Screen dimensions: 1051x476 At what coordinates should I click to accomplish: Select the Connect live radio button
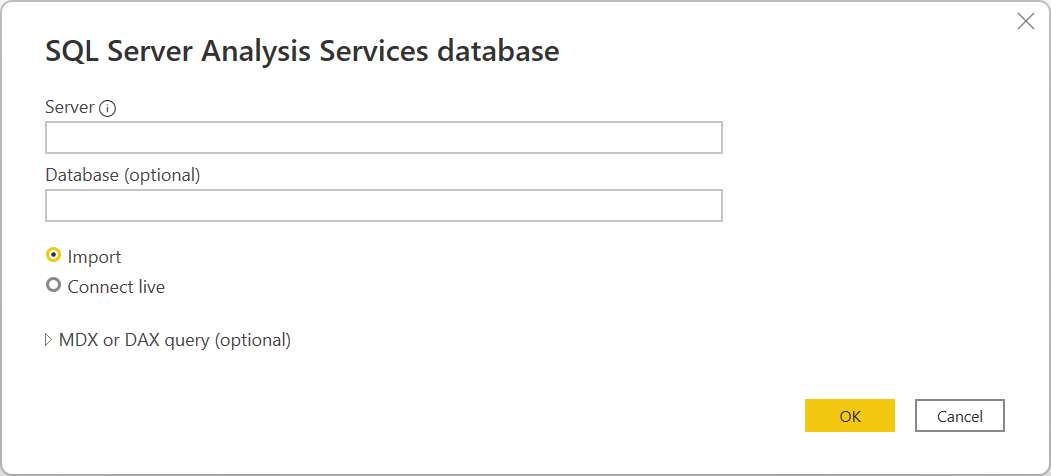click(54, 285)
